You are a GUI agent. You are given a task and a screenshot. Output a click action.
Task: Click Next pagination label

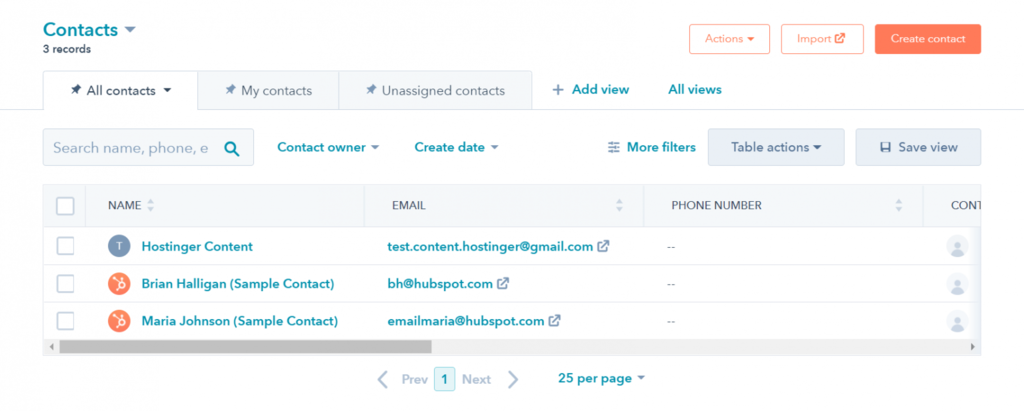pyautogui.click(x=476, y=379)
